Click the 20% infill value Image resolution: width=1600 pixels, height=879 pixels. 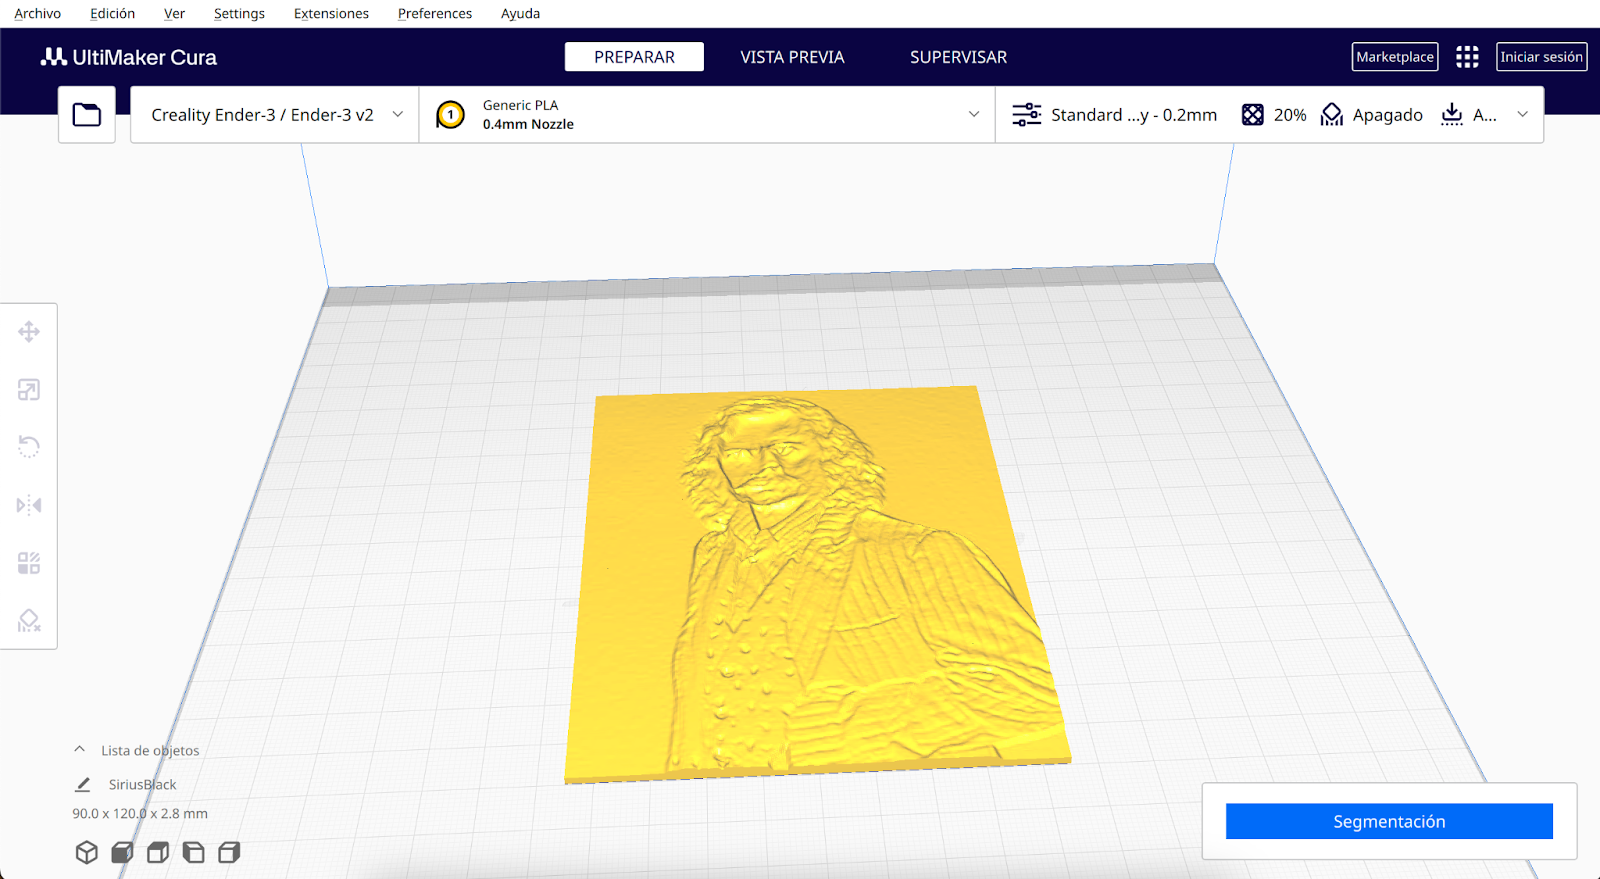pyautogui.click(x=1290, y=115)
